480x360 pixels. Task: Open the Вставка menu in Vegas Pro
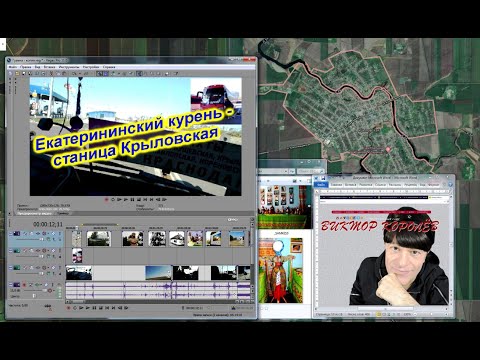pos(49,67)
